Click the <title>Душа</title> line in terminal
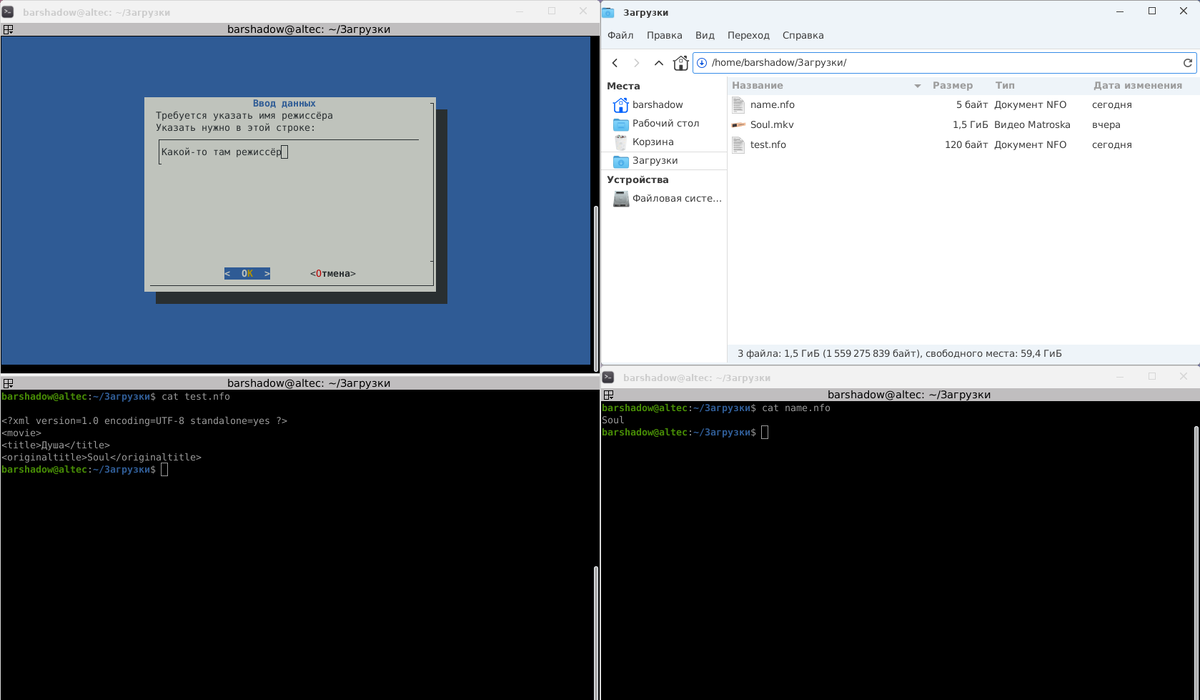 56,445
